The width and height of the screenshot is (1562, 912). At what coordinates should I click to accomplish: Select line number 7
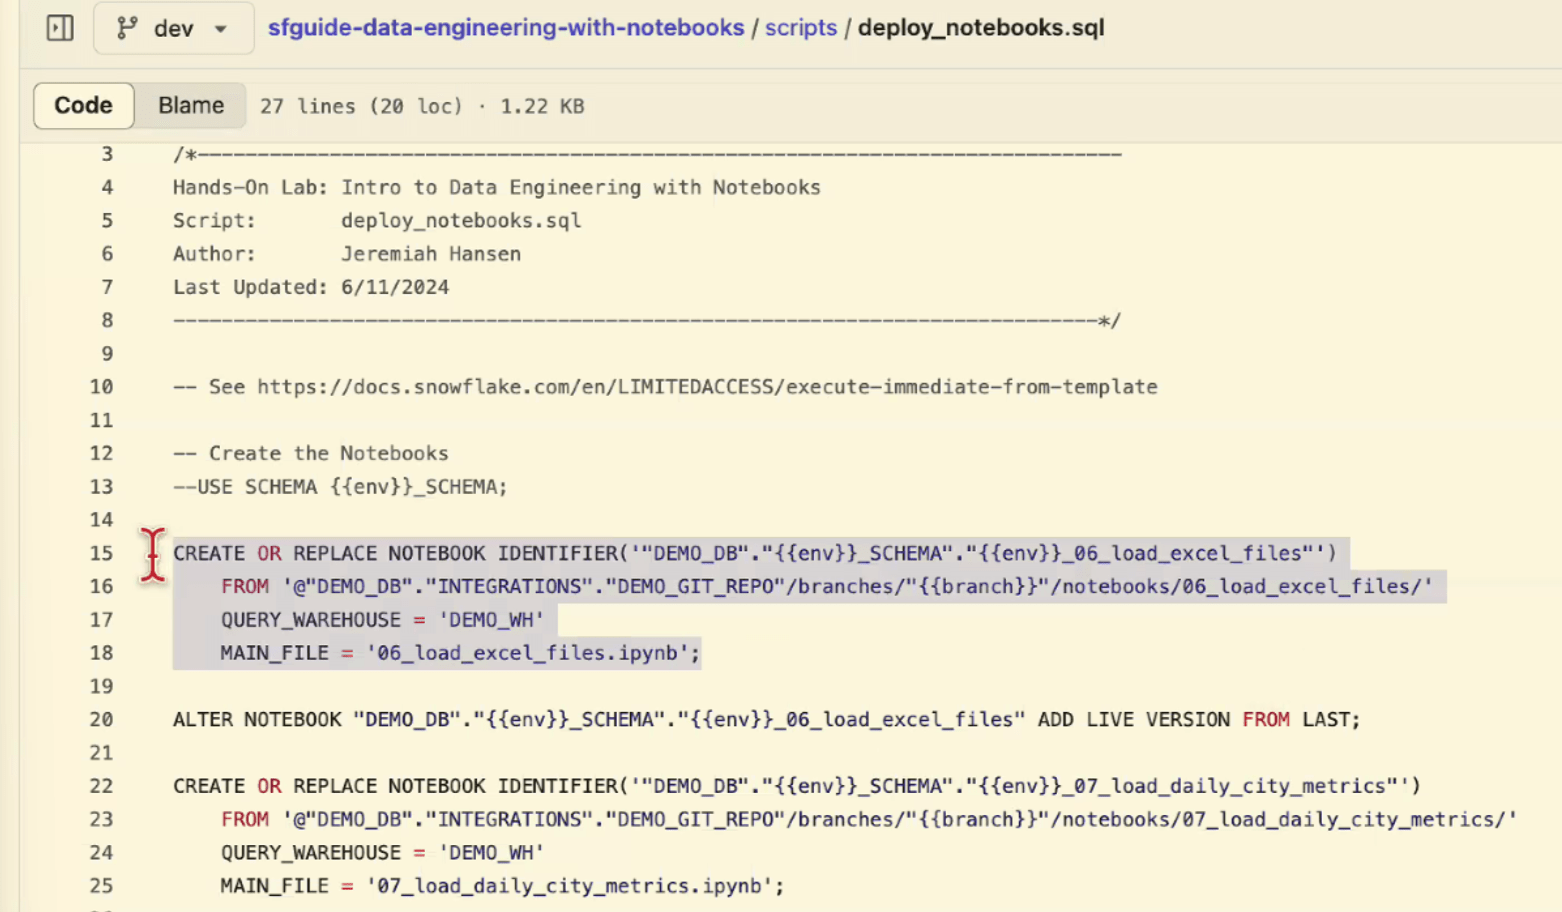107,287
